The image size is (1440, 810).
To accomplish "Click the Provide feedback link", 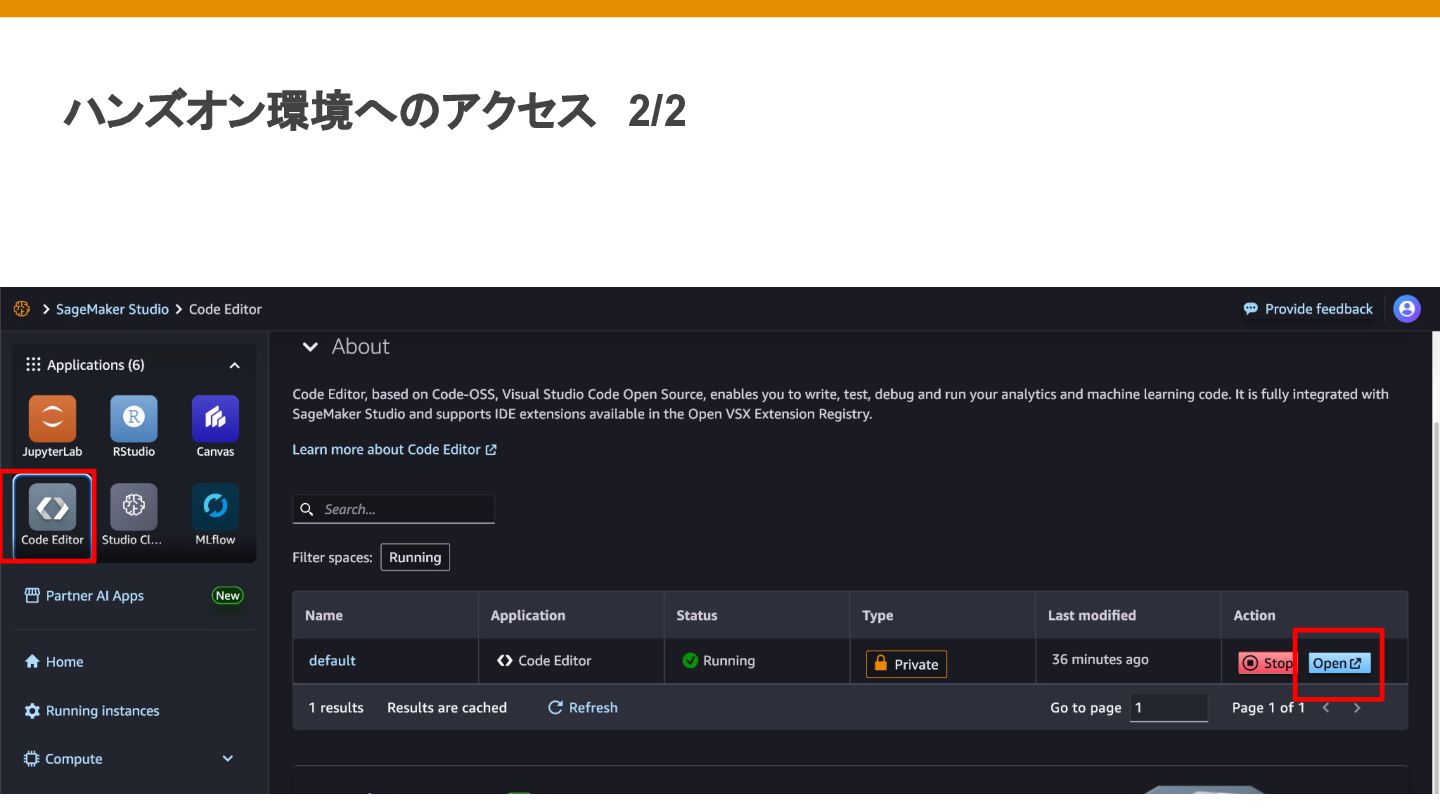I will pyautogui.click(x=1308, y=309).
